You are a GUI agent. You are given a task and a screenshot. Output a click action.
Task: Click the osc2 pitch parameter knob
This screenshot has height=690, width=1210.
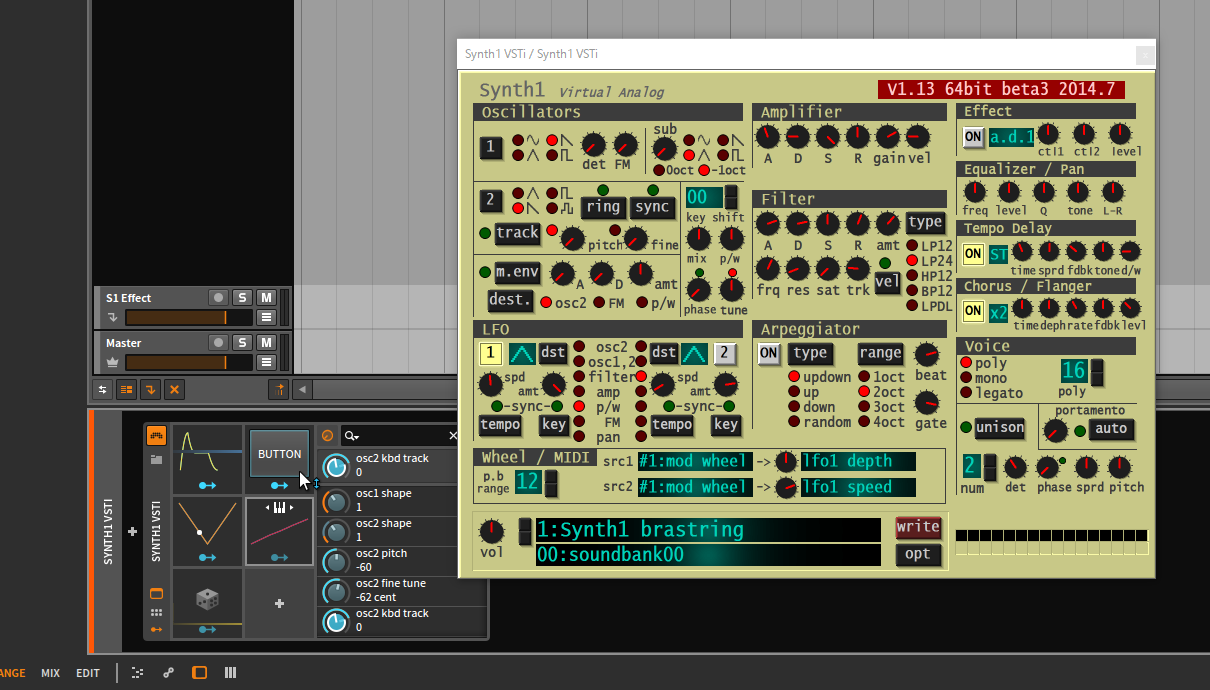coord(336,561)
